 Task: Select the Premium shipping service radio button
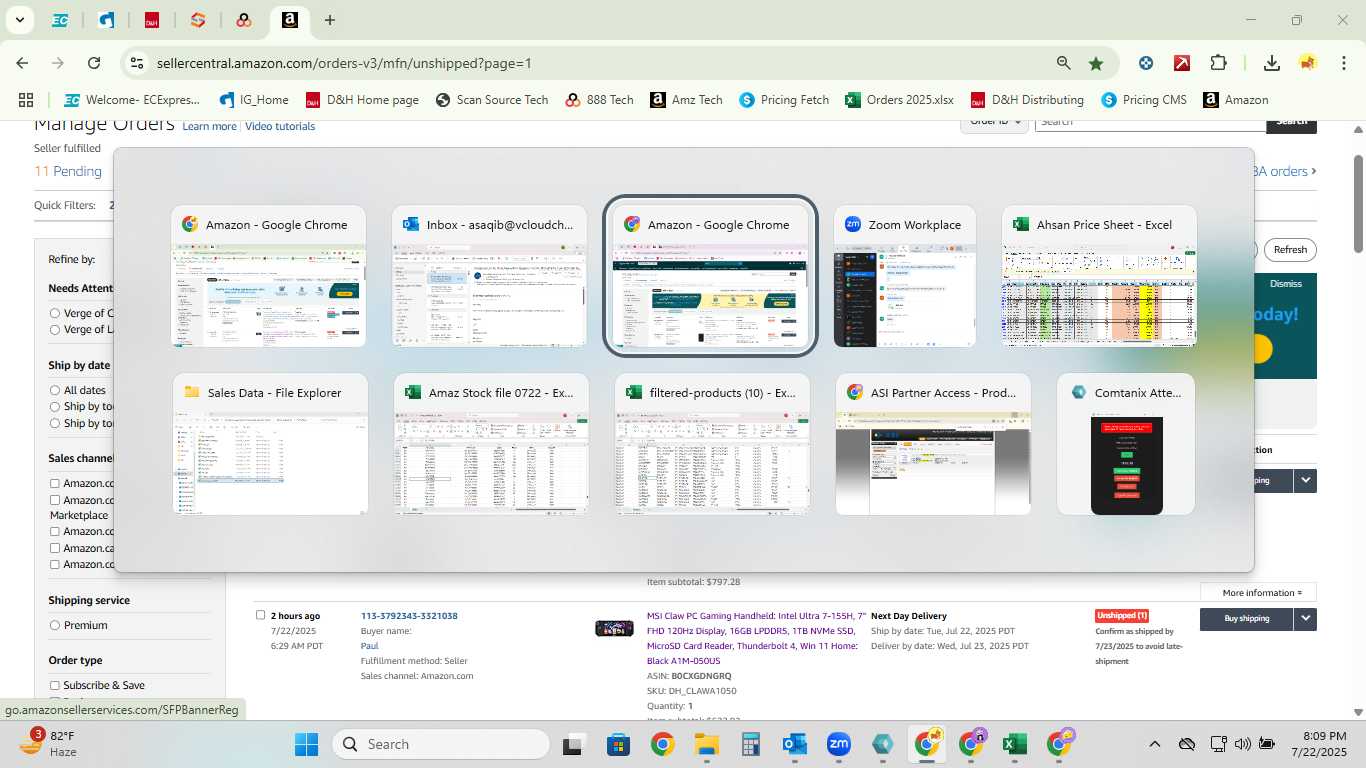coord(55,625)
